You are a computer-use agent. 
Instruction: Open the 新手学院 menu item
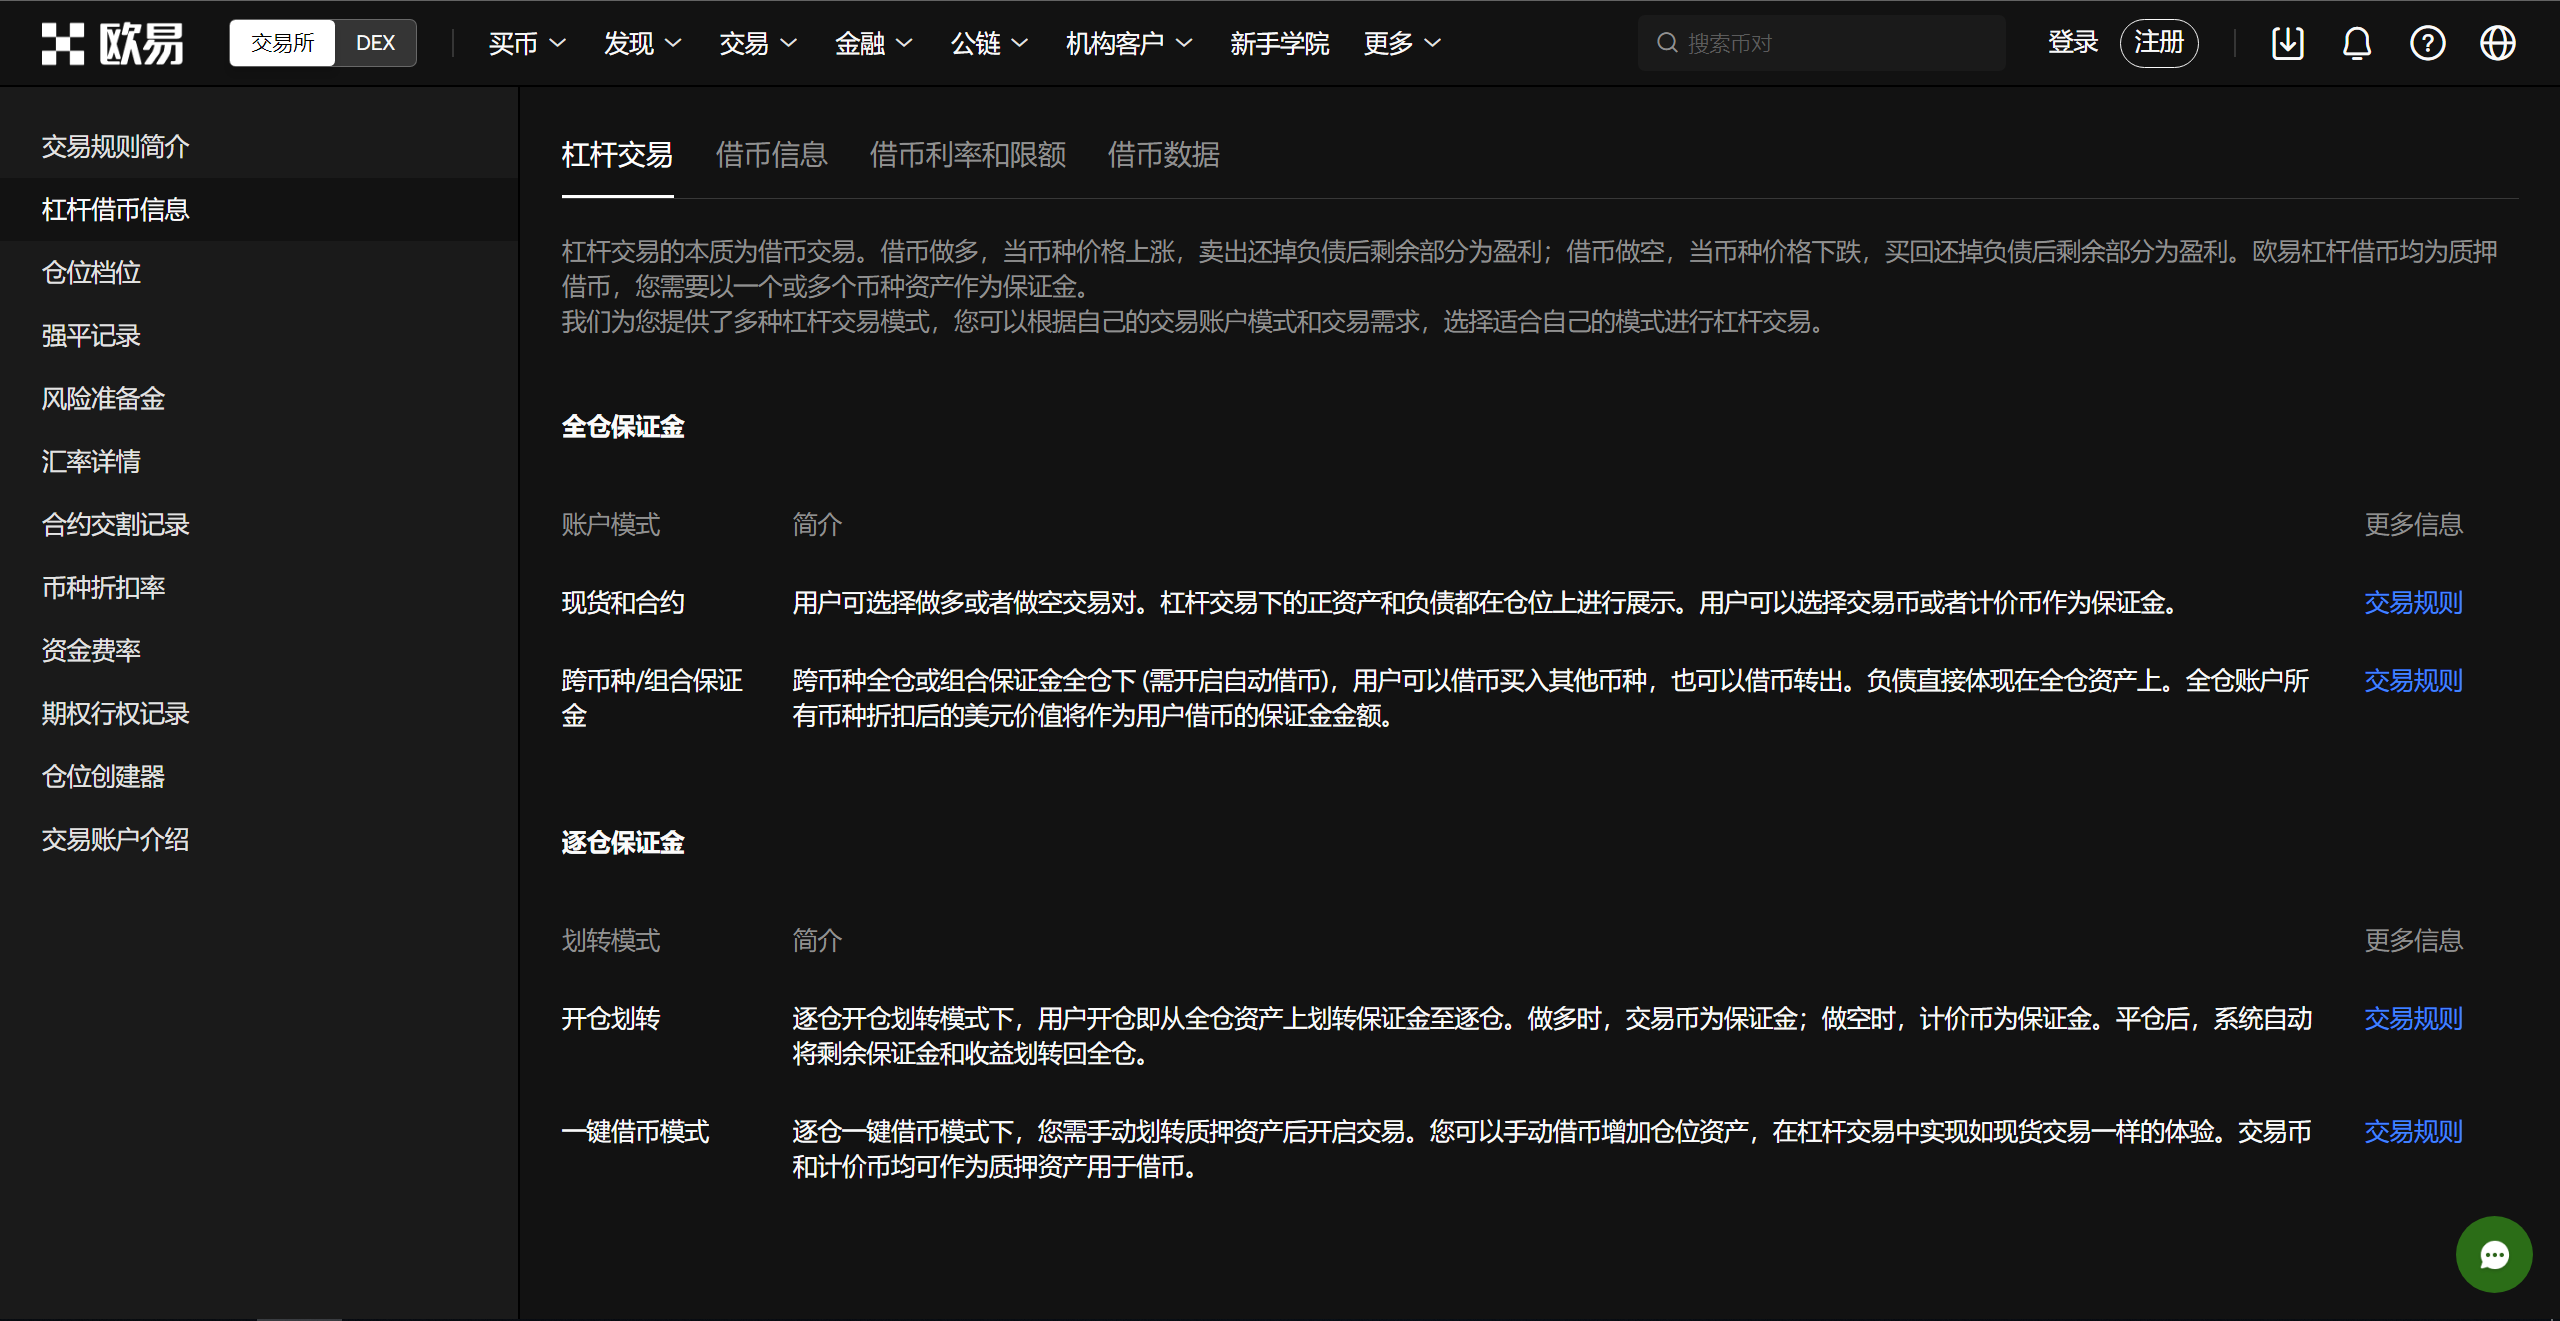coord(1281,44)
